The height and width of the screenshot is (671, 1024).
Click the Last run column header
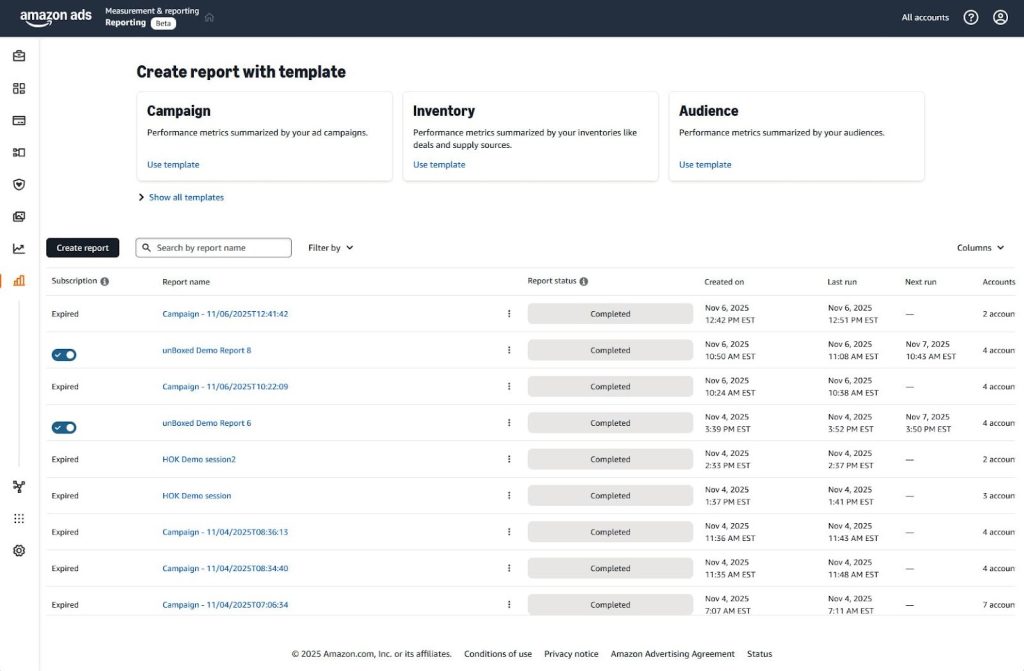coord(842,282)
